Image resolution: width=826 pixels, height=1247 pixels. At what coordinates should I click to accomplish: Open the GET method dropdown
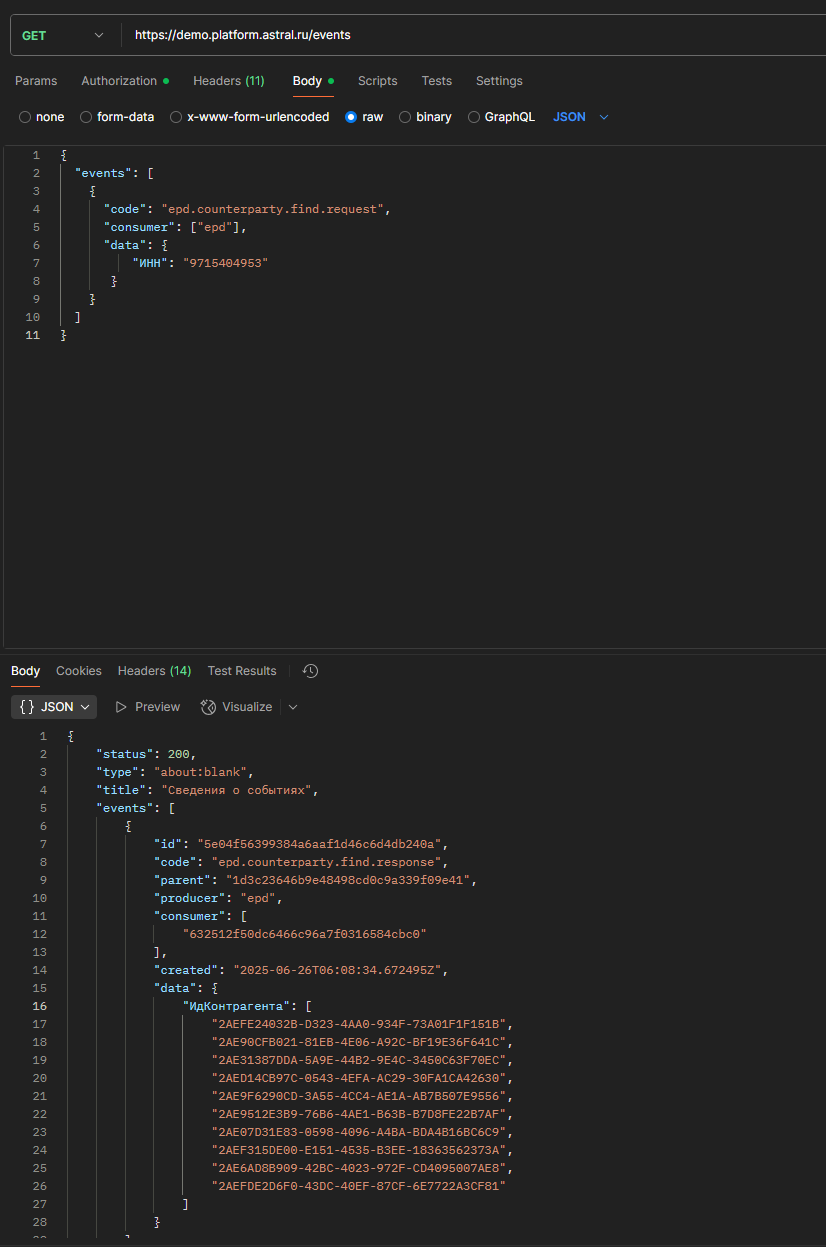coord(62,35)
